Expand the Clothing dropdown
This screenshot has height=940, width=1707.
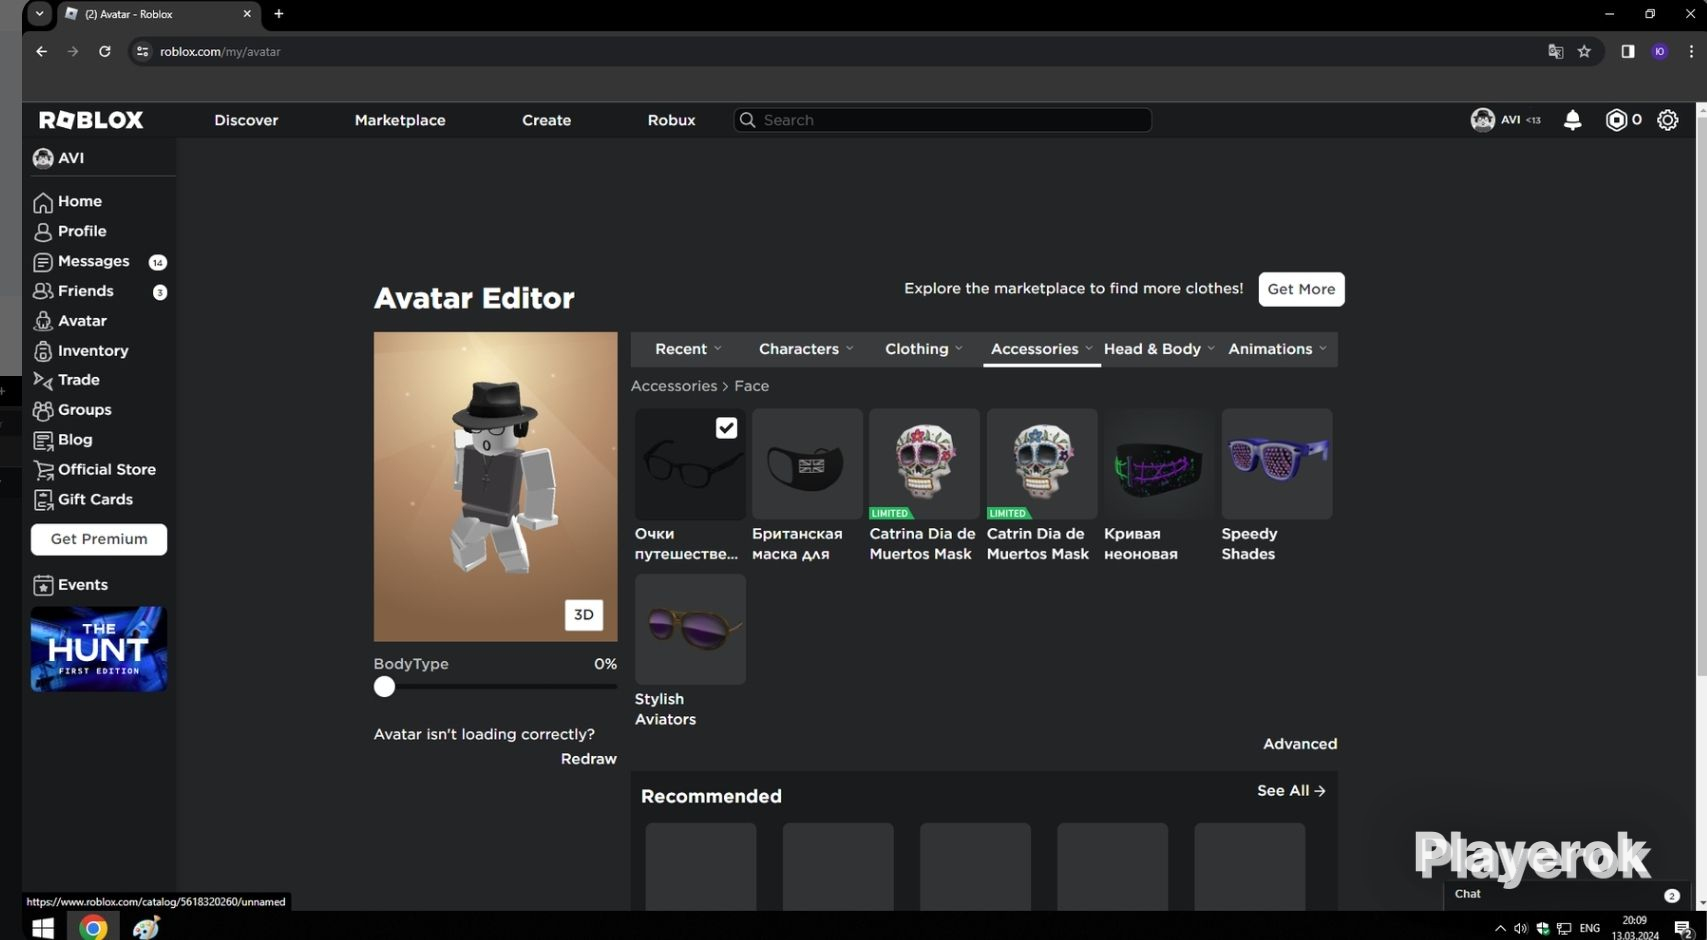pos(924,349)
